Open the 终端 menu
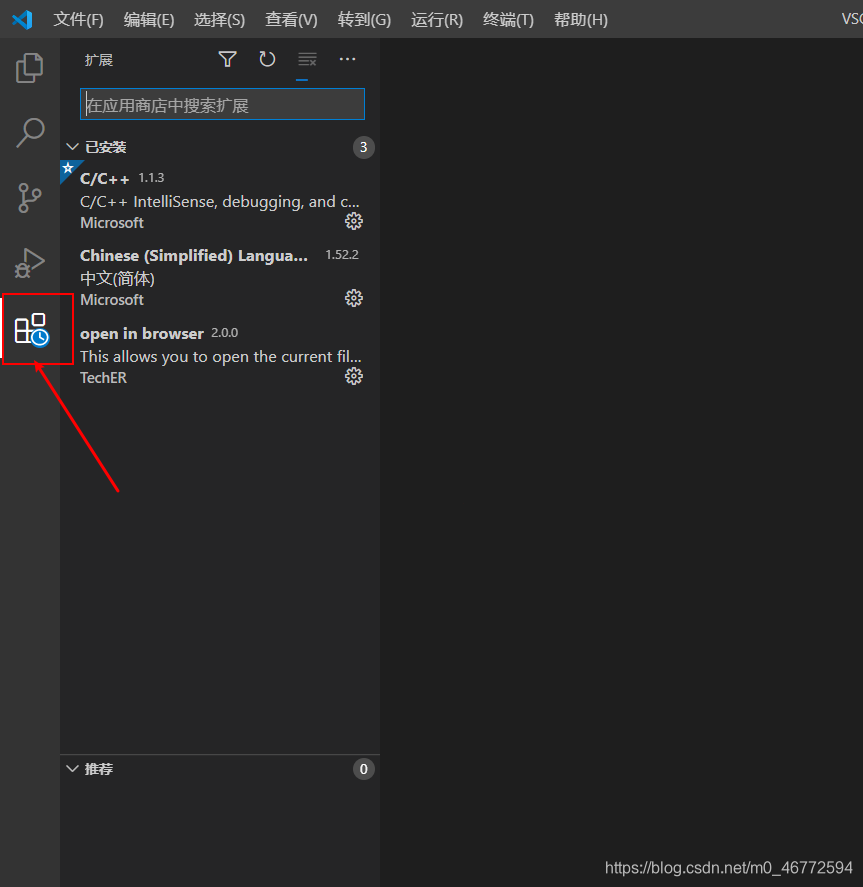The image size is (863, 887). tap(507, 19)
